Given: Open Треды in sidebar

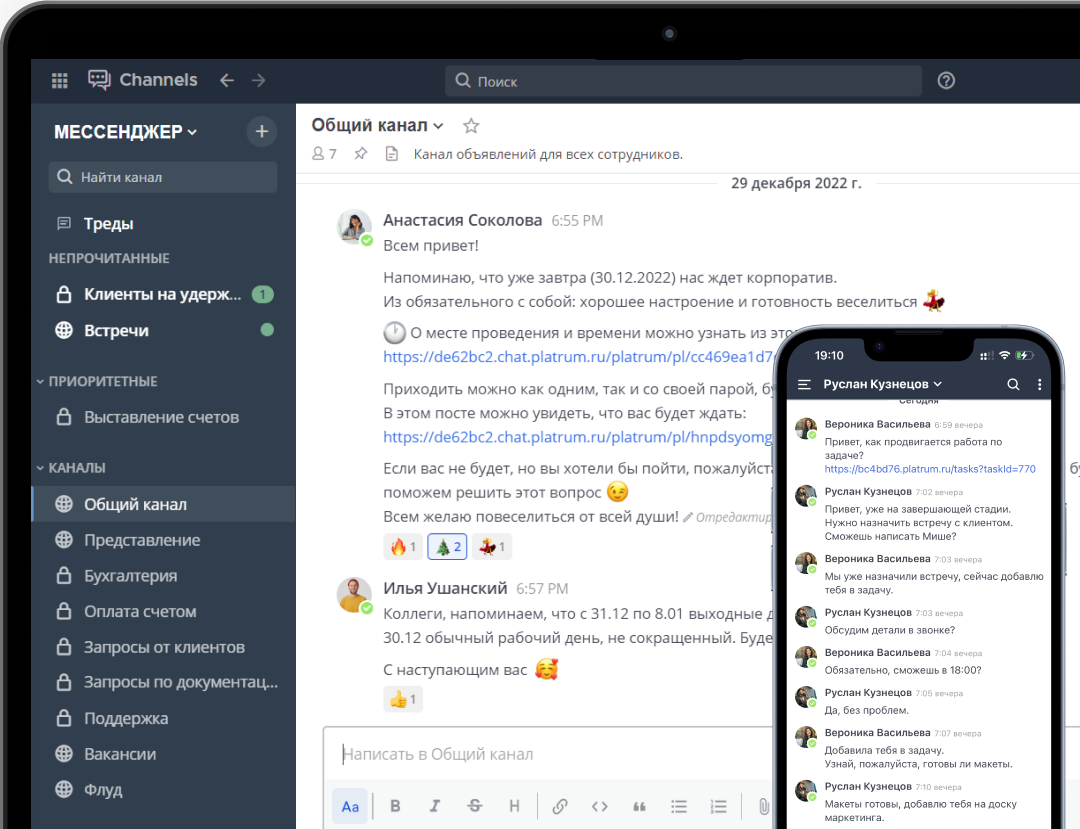Looking at the screenshot, I should [164, 224].
